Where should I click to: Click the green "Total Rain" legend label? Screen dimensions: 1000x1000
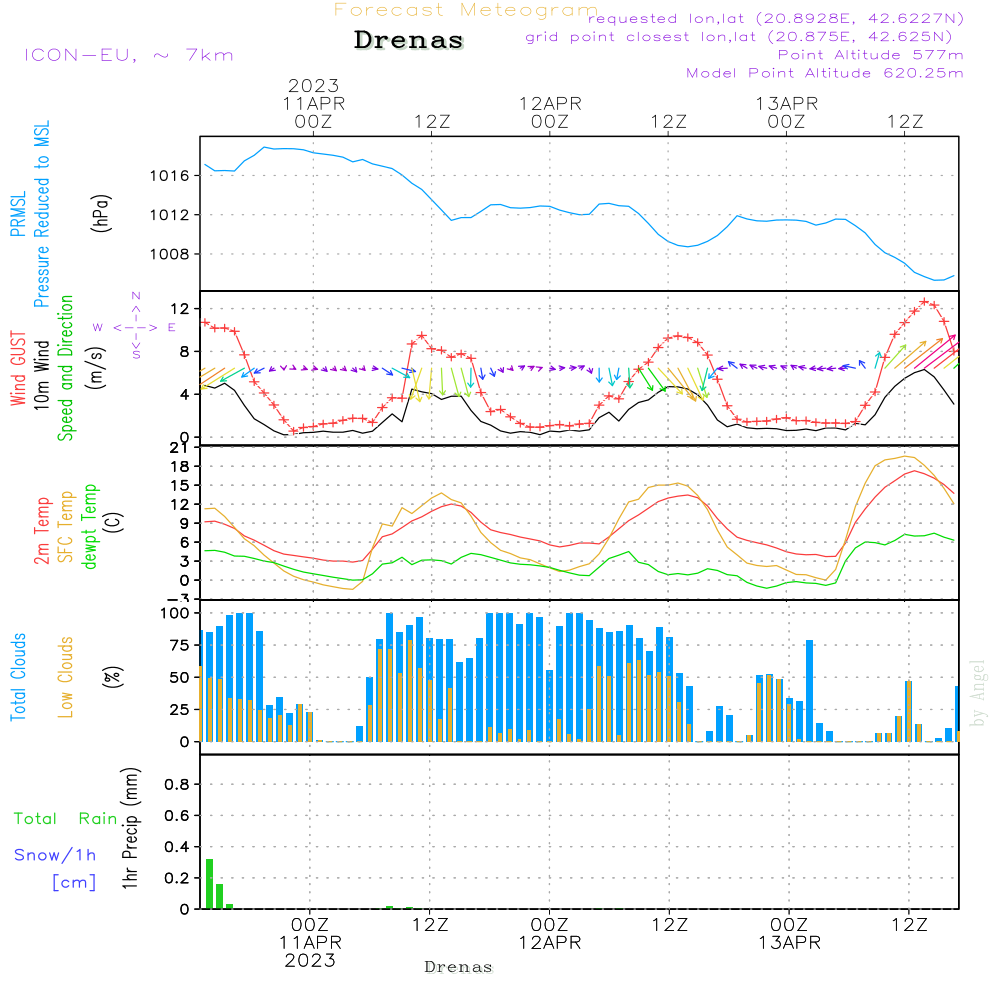coord(66,819)
